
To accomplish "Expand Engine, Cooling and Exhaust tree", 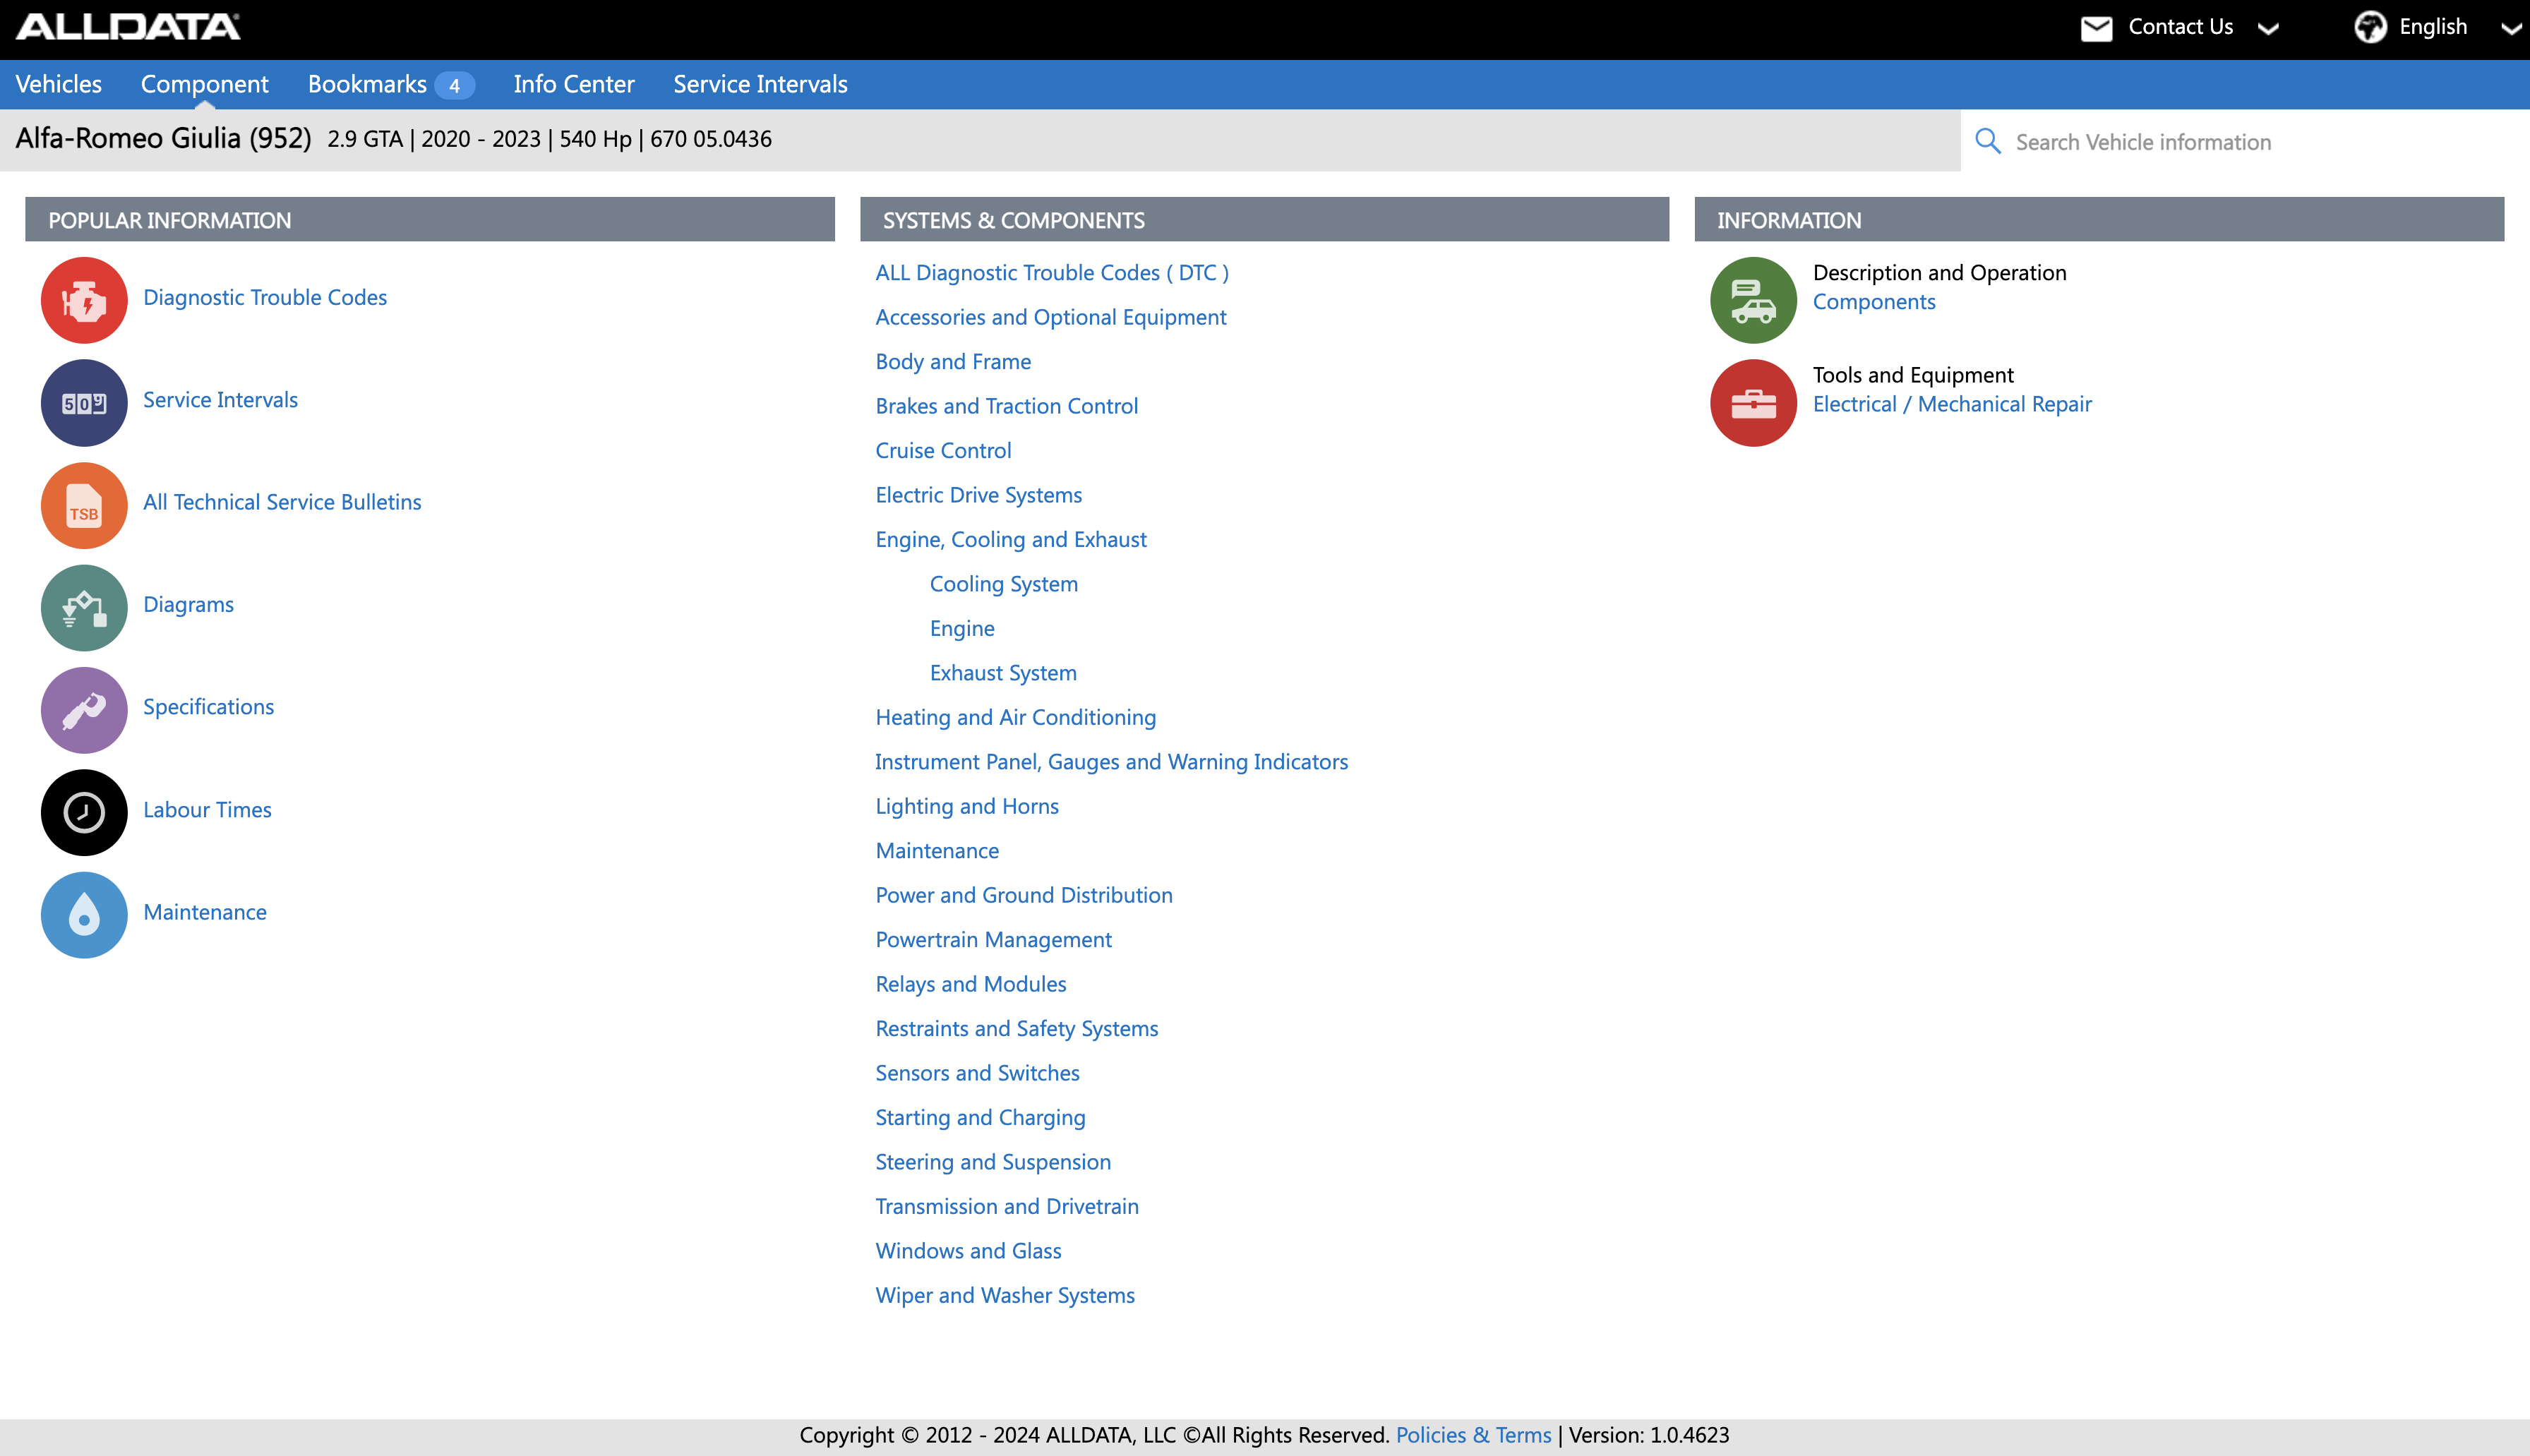I will pyautogui.click(x=1012, y=539).
